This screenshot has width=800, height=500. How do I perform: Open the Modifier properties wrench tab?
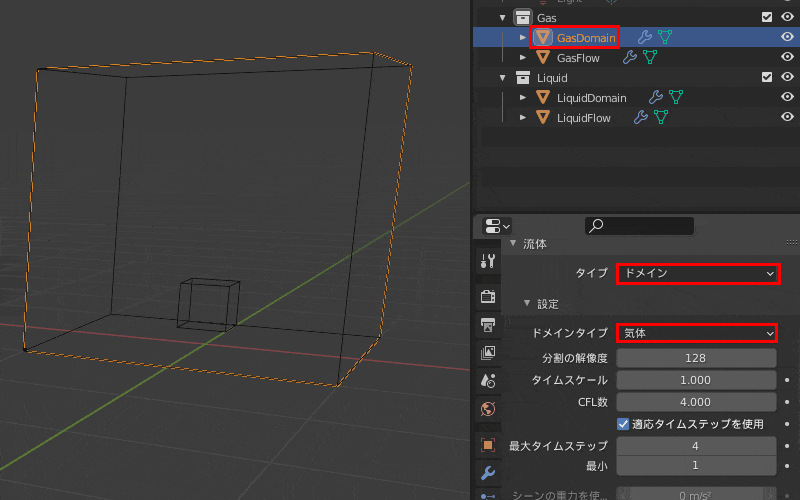pyautogui.click(x=488, y=473)
